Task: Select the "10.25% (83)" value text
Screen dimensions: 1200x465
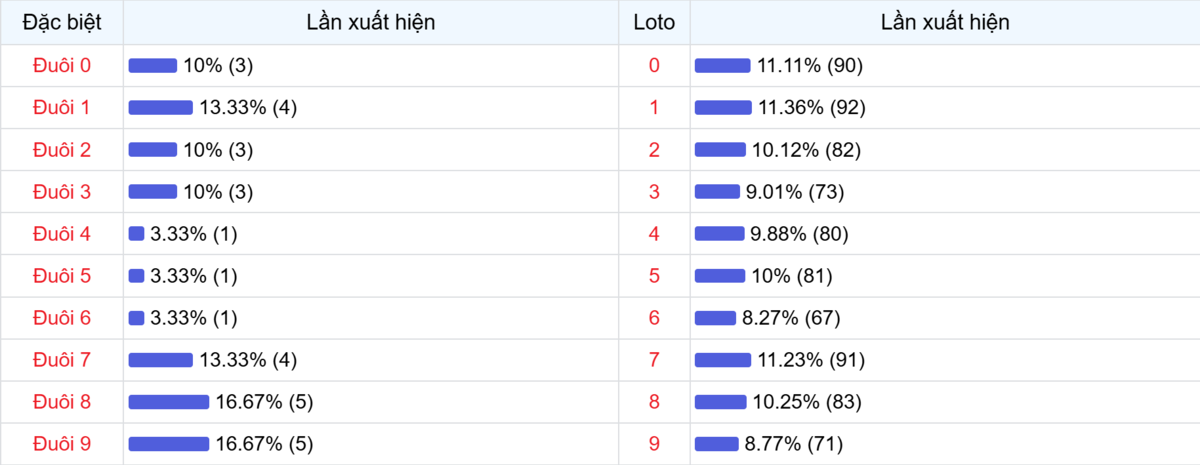Action: 806,402
